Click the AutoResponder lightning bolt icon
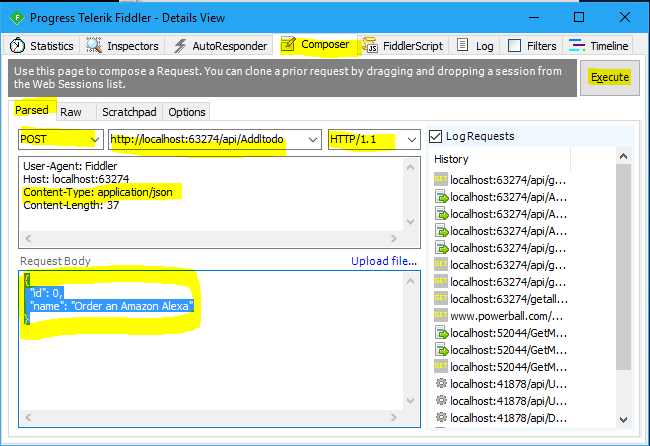Screen dimensions: 650x446 point(179,46)
